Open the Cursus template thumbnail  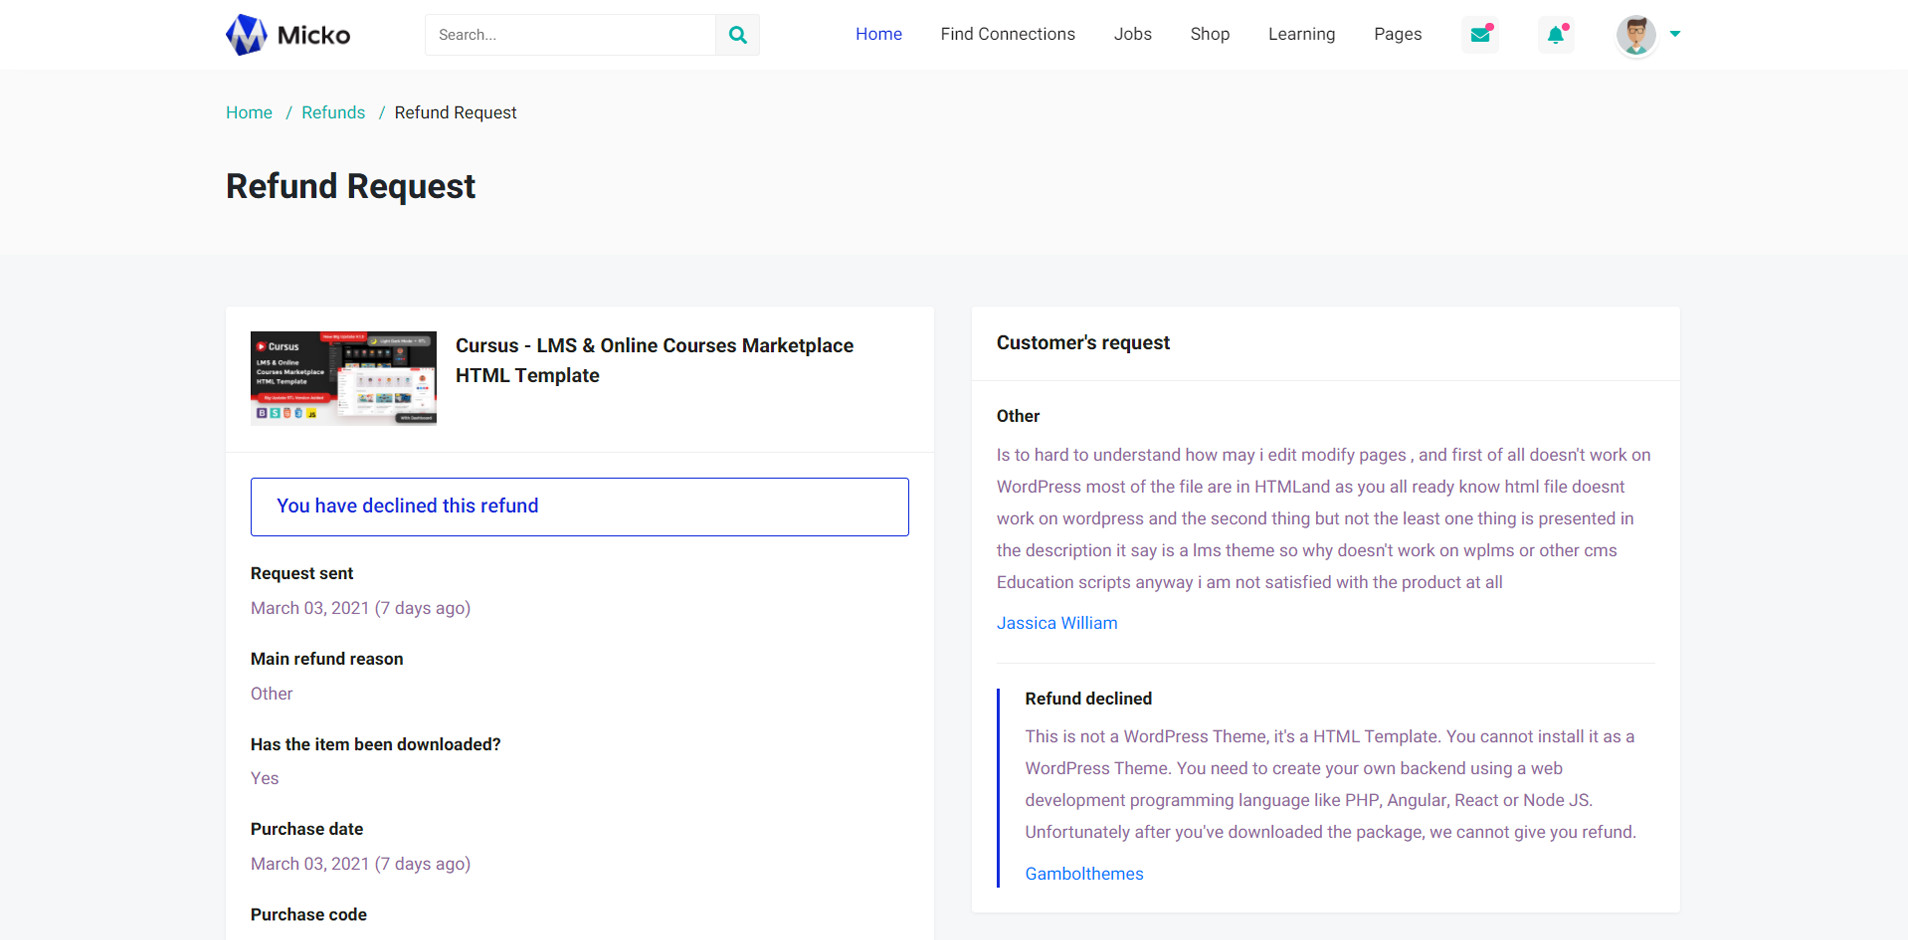pos(343,378)
